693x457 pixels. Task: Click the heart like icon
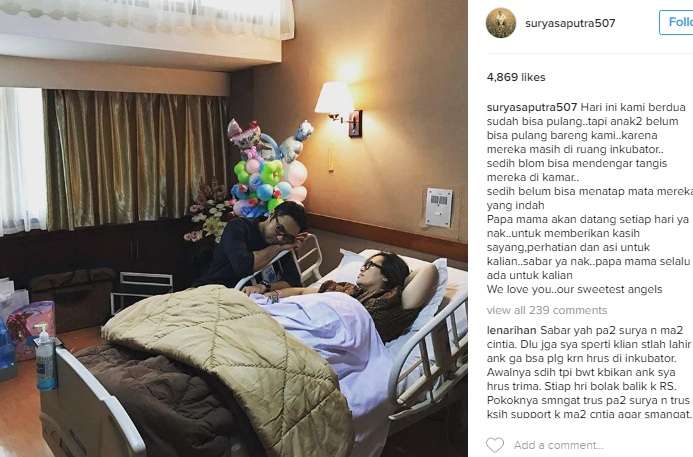pos(495,445)
